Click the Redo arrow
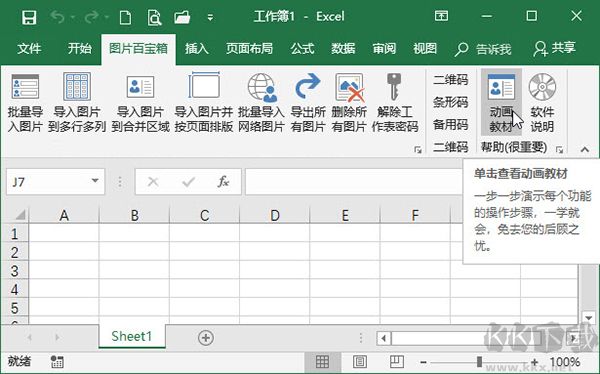The height and width of the screenshot is (374, 600). click(x=92, y=17)
